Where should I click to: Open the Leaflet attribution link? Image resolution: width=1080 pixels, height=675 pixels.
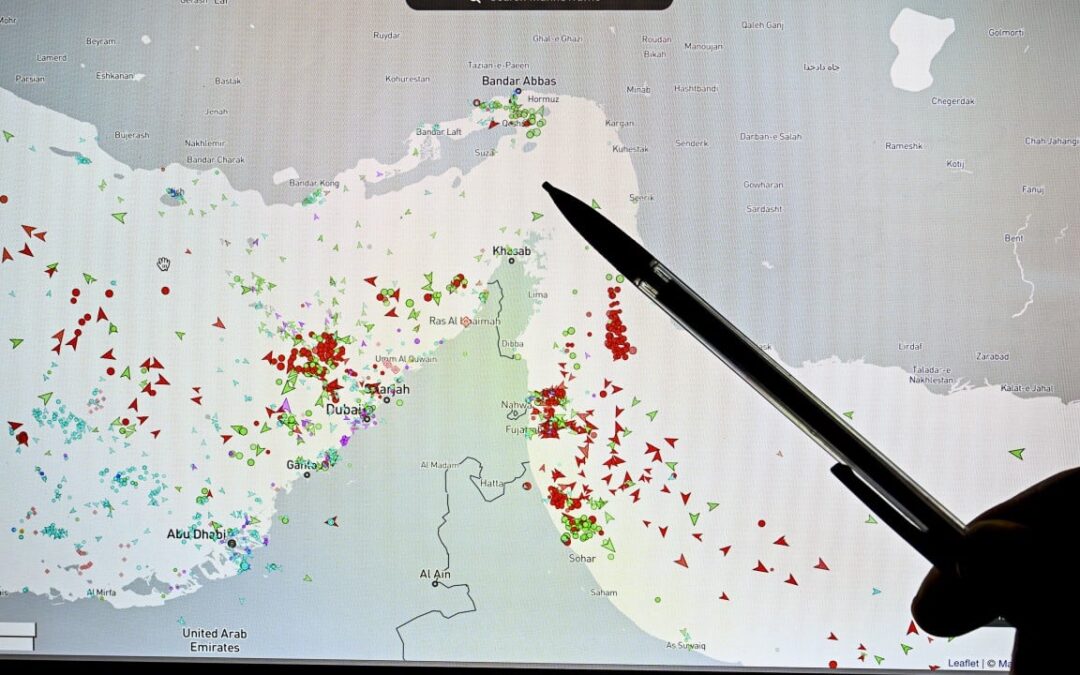963,663
